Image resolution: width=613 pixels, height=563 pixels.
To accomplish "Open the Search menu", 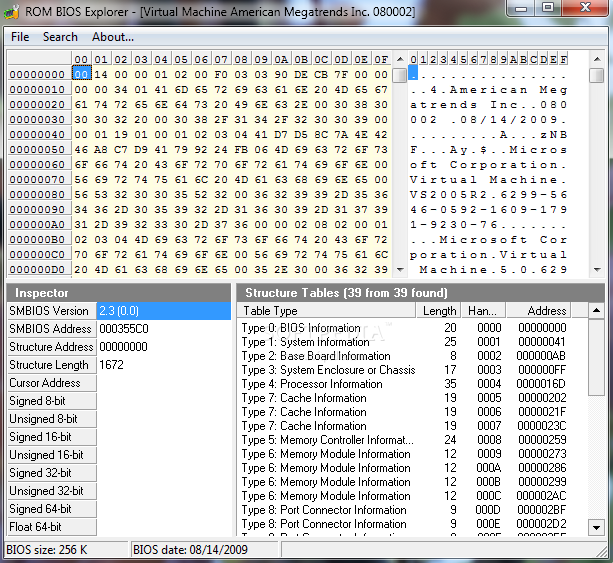I will (60, 37).
